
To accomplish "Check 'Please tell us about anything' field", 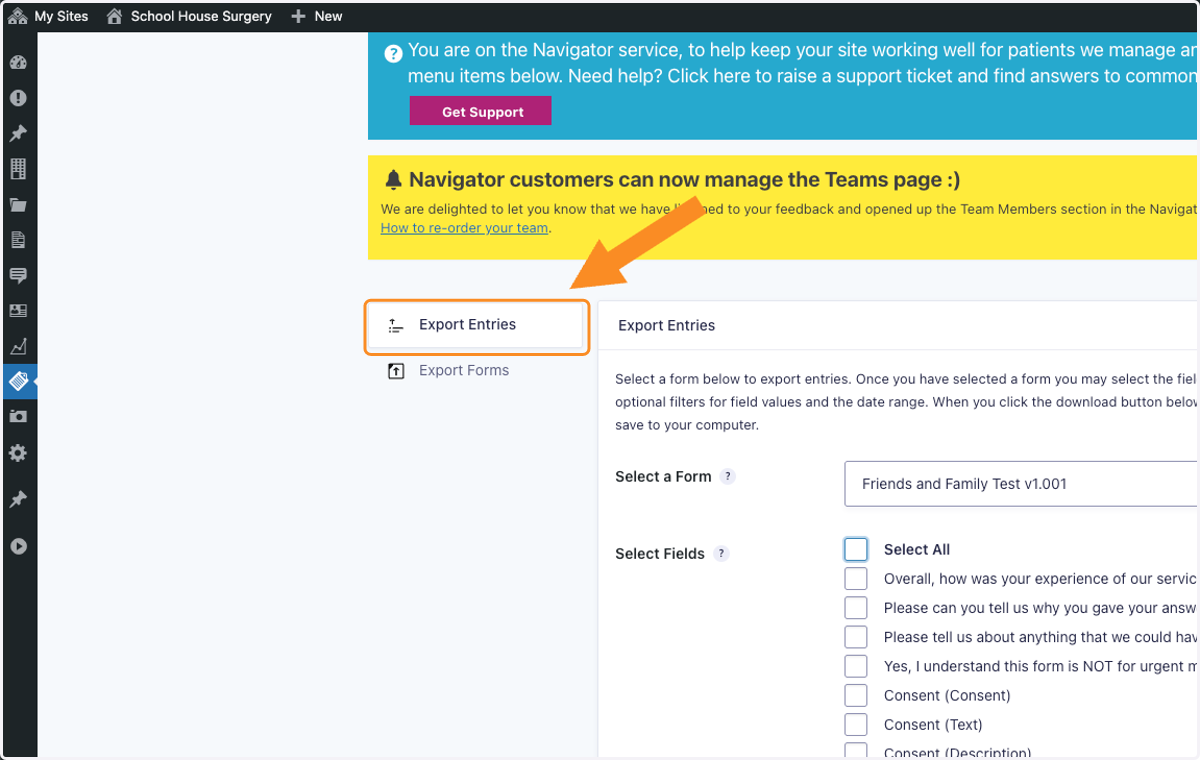I will 856,637.
